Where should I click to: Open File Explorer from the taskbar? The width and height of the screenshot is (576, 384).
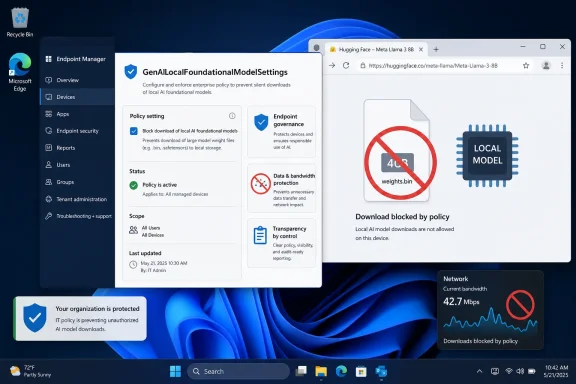(321, 372)
